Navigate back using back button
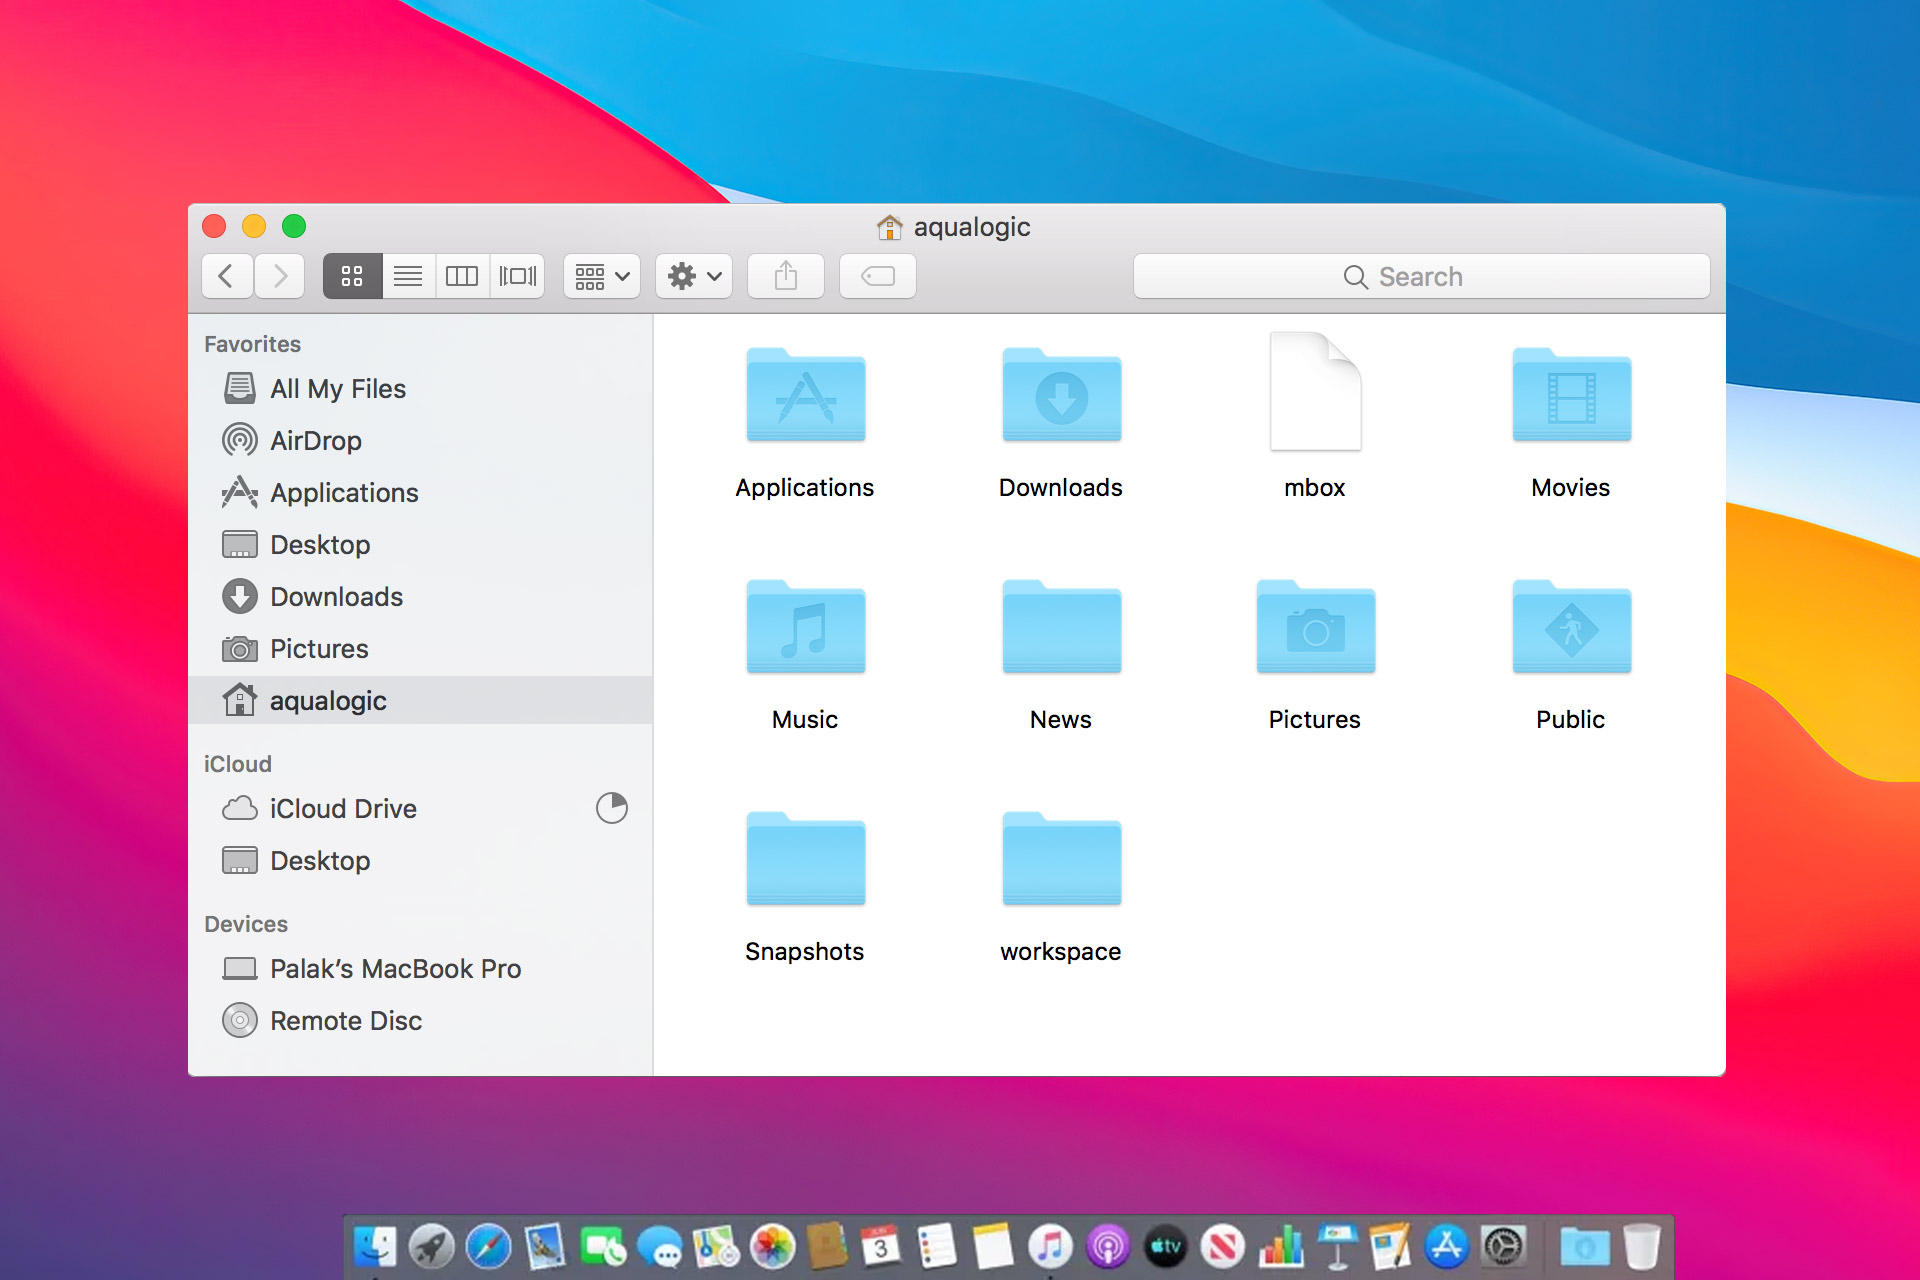This screenshot has width=1920, height=1280. coord(226,276)
